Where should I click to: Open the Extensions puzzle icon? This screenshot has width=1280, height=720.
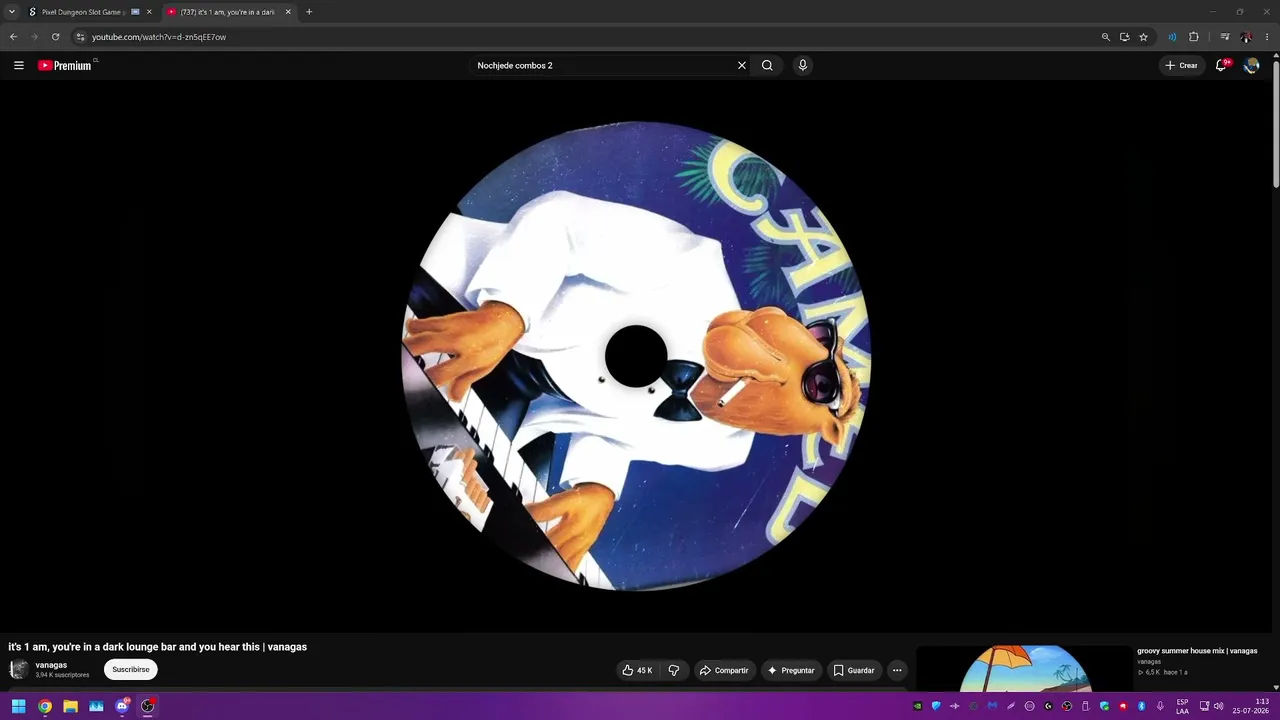[x=1193, y=37]
